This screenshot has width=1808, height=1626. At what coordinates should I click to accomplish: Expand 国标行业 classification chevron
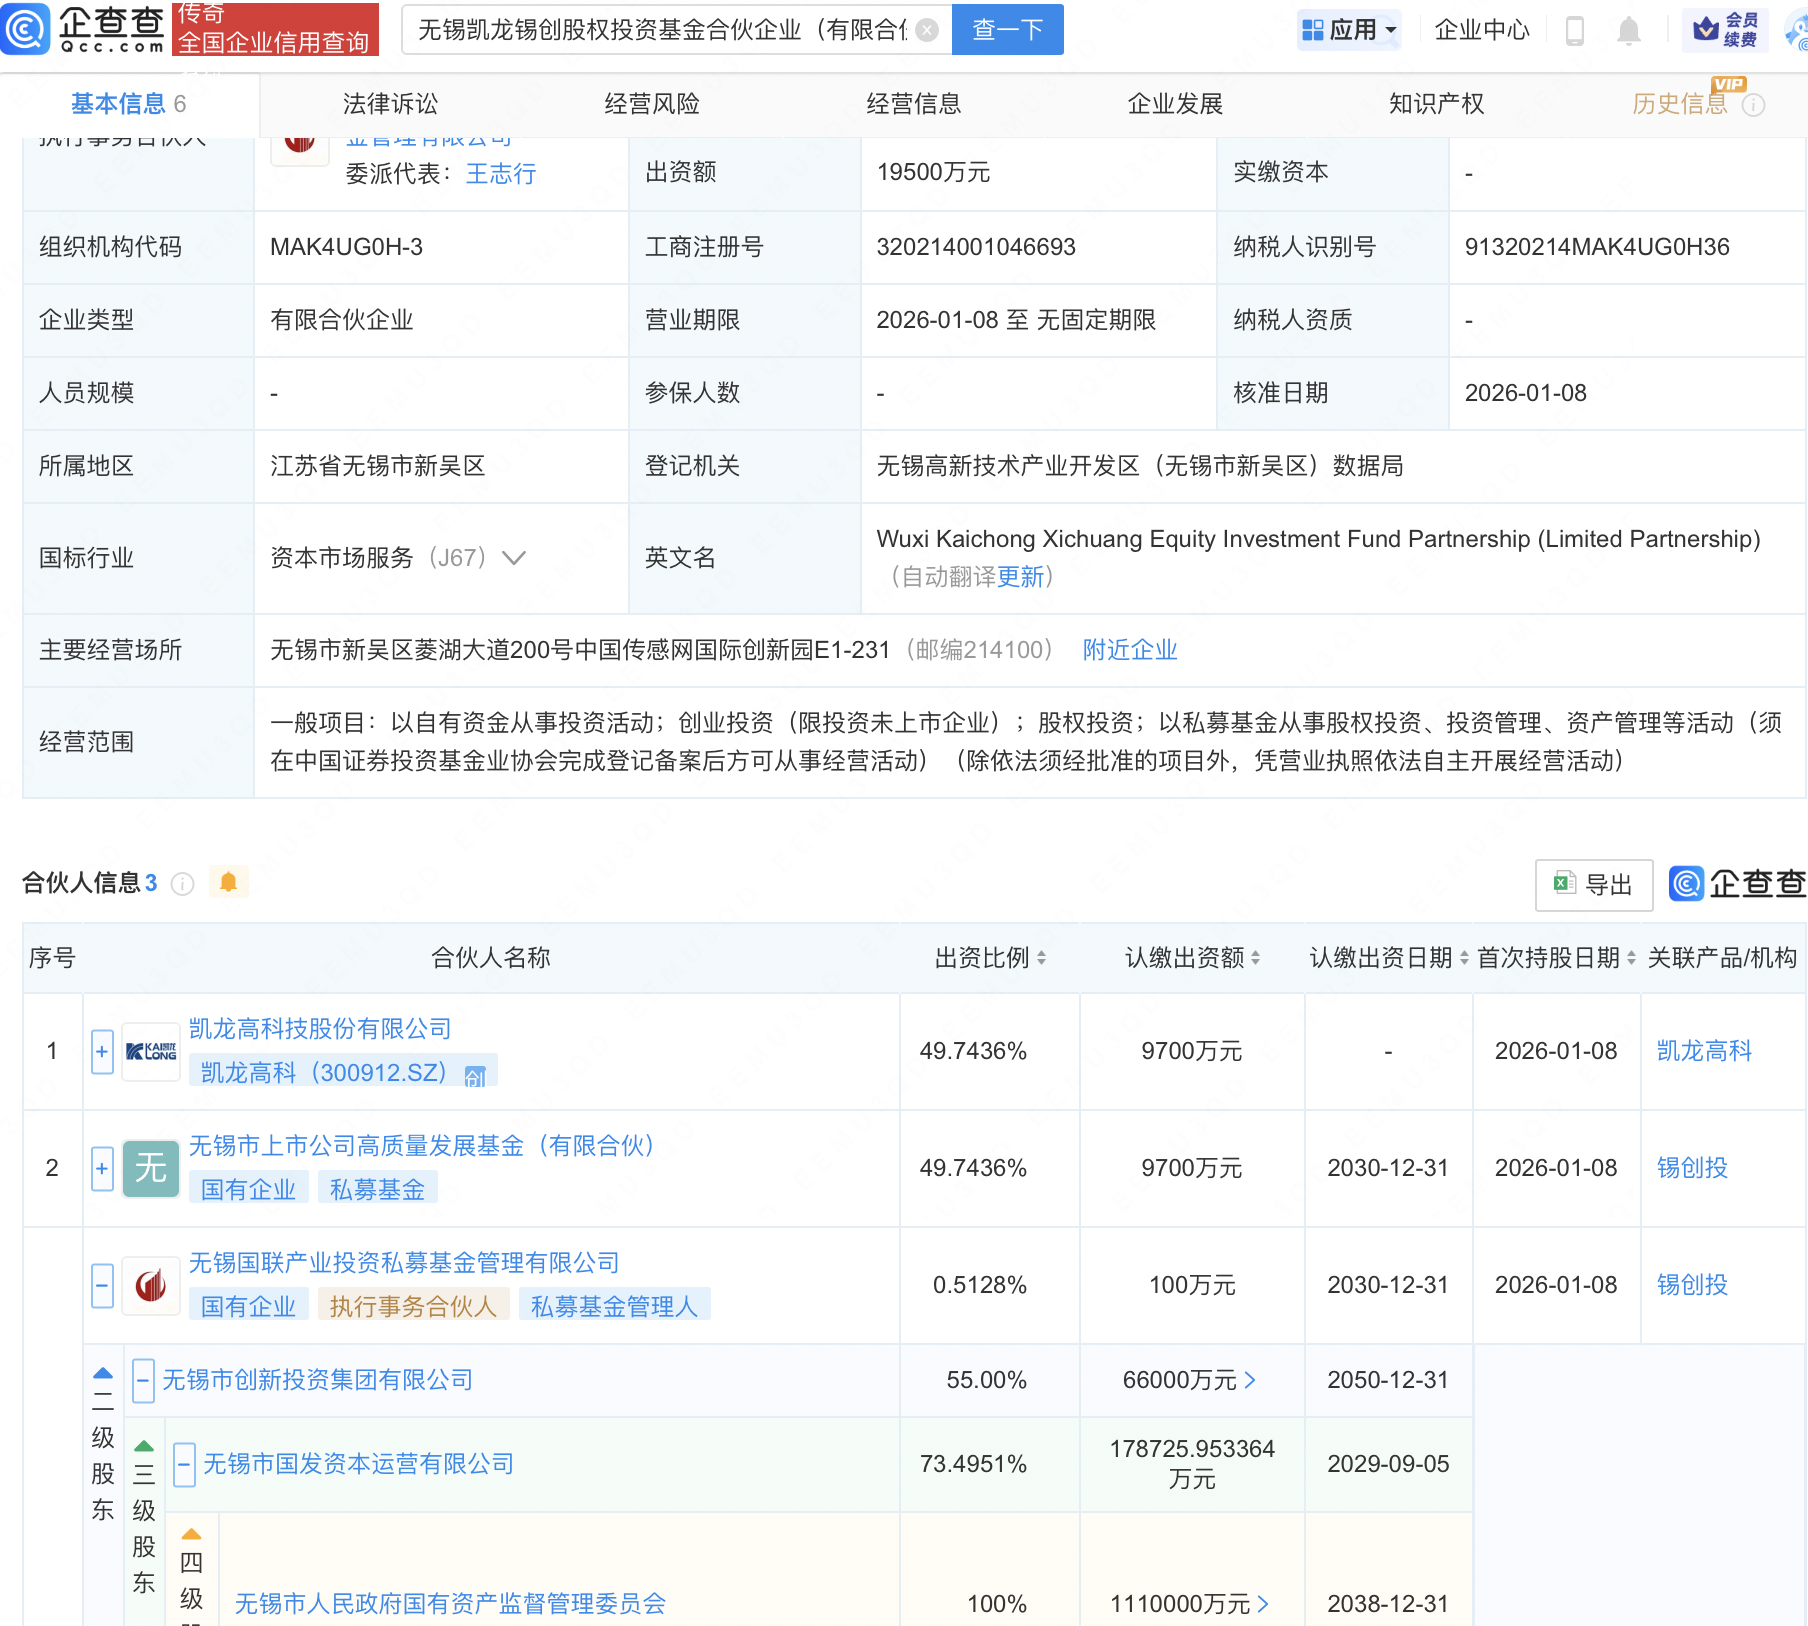pos(513,558)
